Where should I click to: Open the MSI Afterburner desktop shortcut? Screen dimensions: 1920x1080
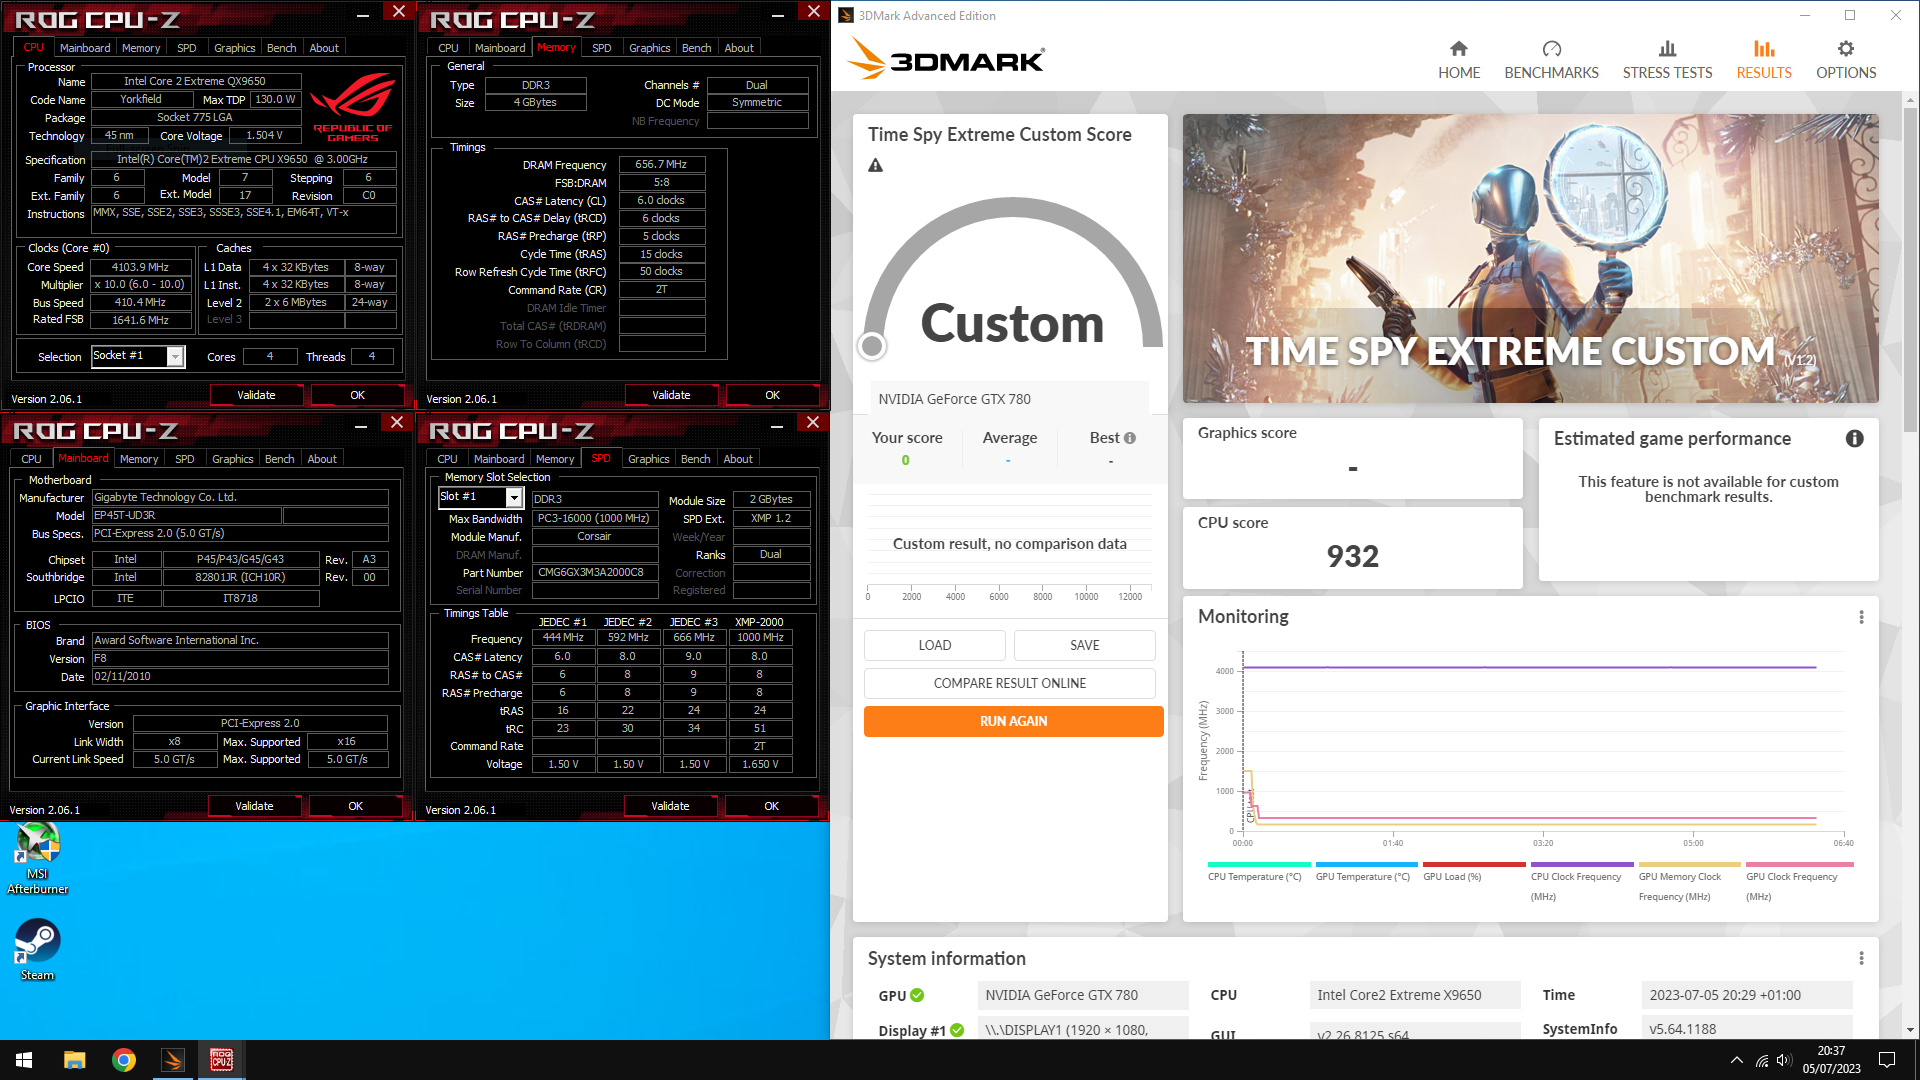pos(38,858)
